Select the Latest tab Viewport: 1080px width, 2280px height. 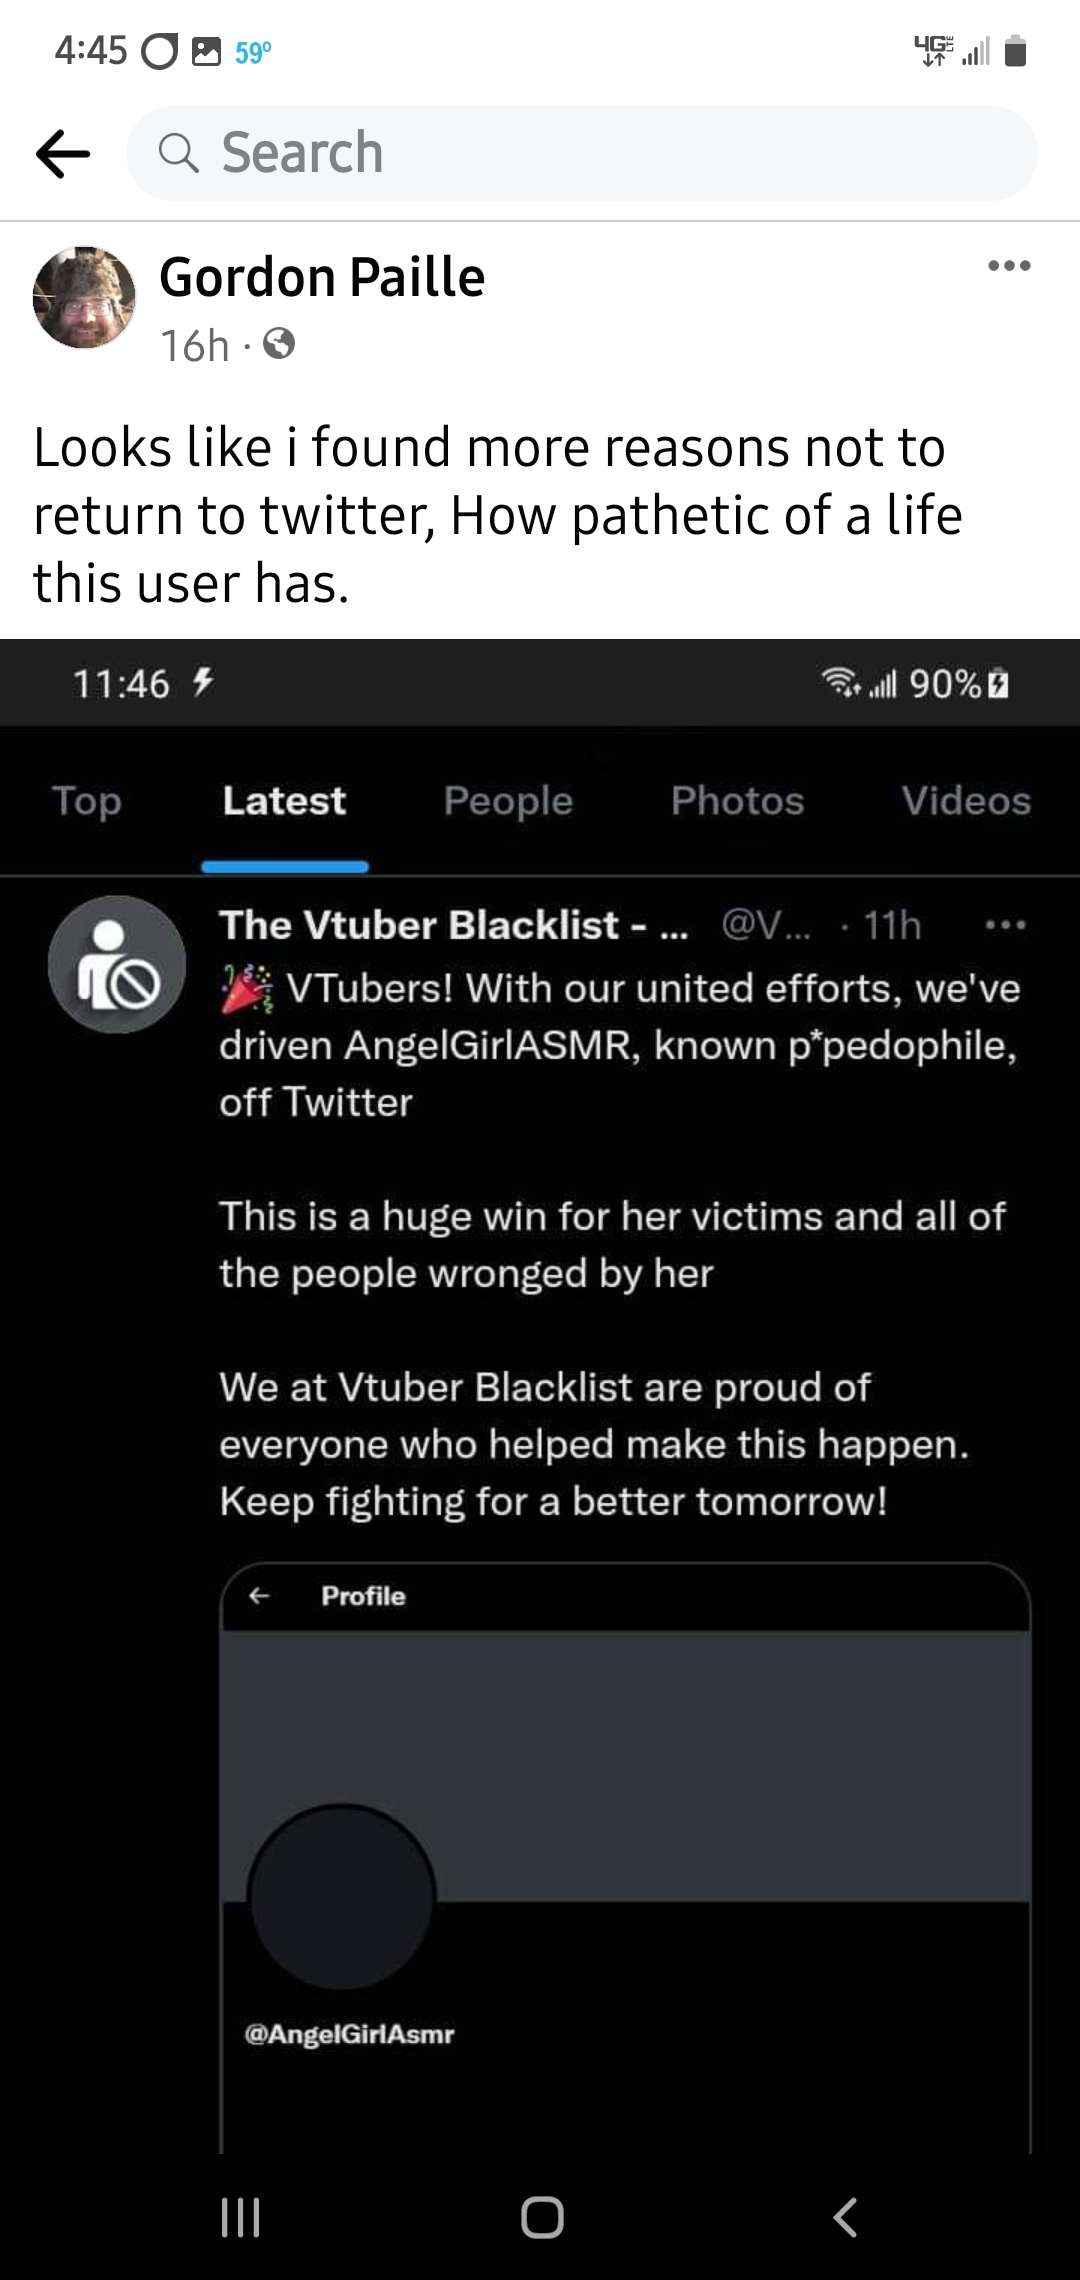(284, 801)
